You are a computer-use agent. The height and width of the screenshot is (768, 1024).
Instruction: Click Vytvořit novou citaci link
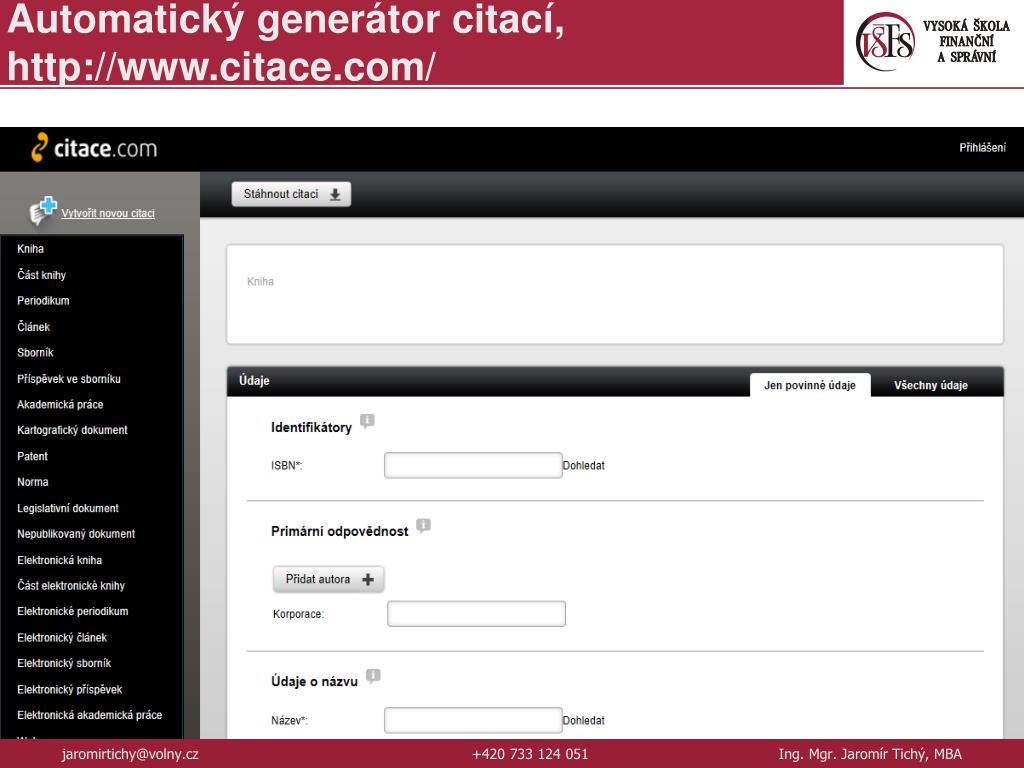(x=108, y=214)
